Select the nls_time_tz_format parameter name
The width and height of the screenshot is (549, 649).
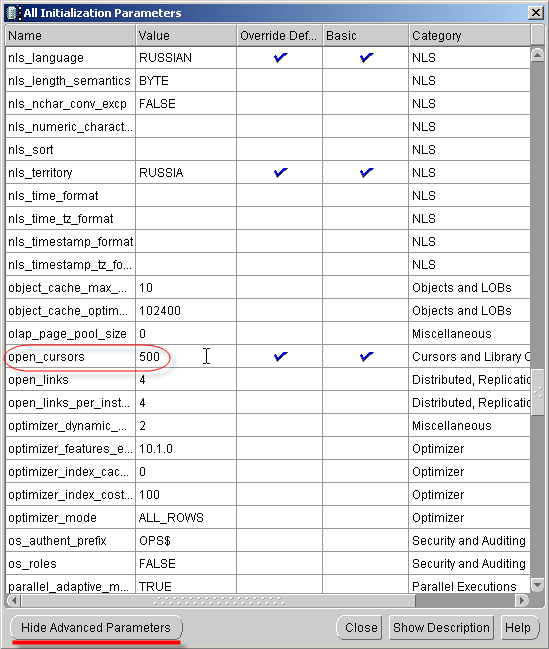(x=60, y=219)
